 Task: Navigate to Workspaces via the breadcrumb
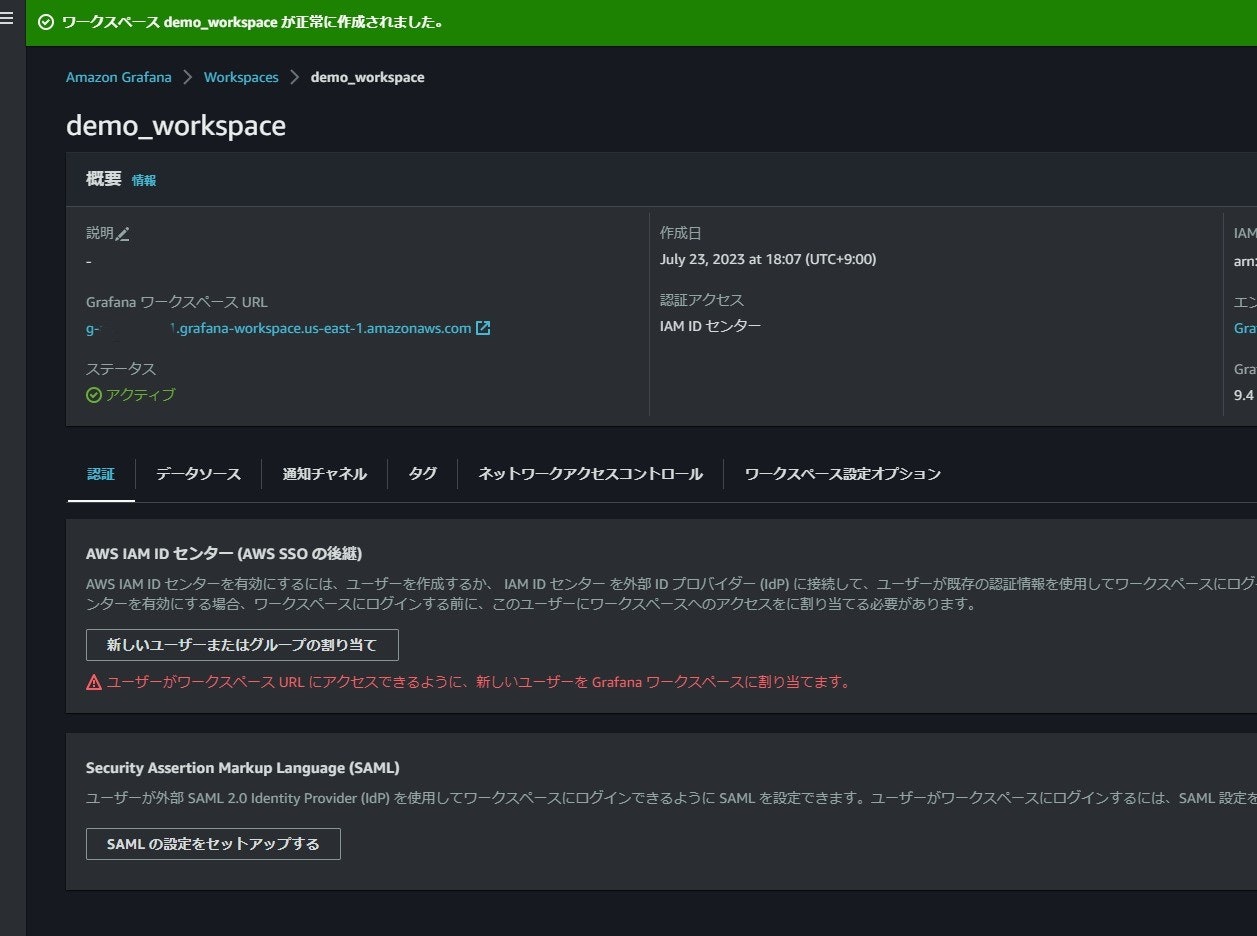[x=240, y=76]
